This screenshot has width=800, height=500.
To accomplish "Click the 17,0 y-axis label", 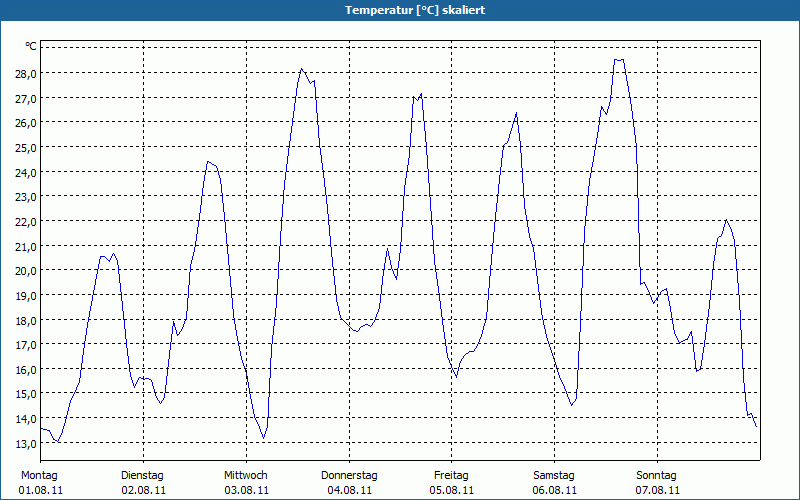I will click(26, 345).
